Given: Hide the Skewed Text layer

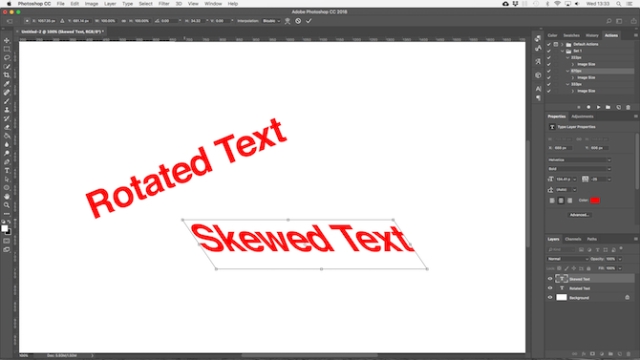Looking at the screenshot, I should 550,279.
